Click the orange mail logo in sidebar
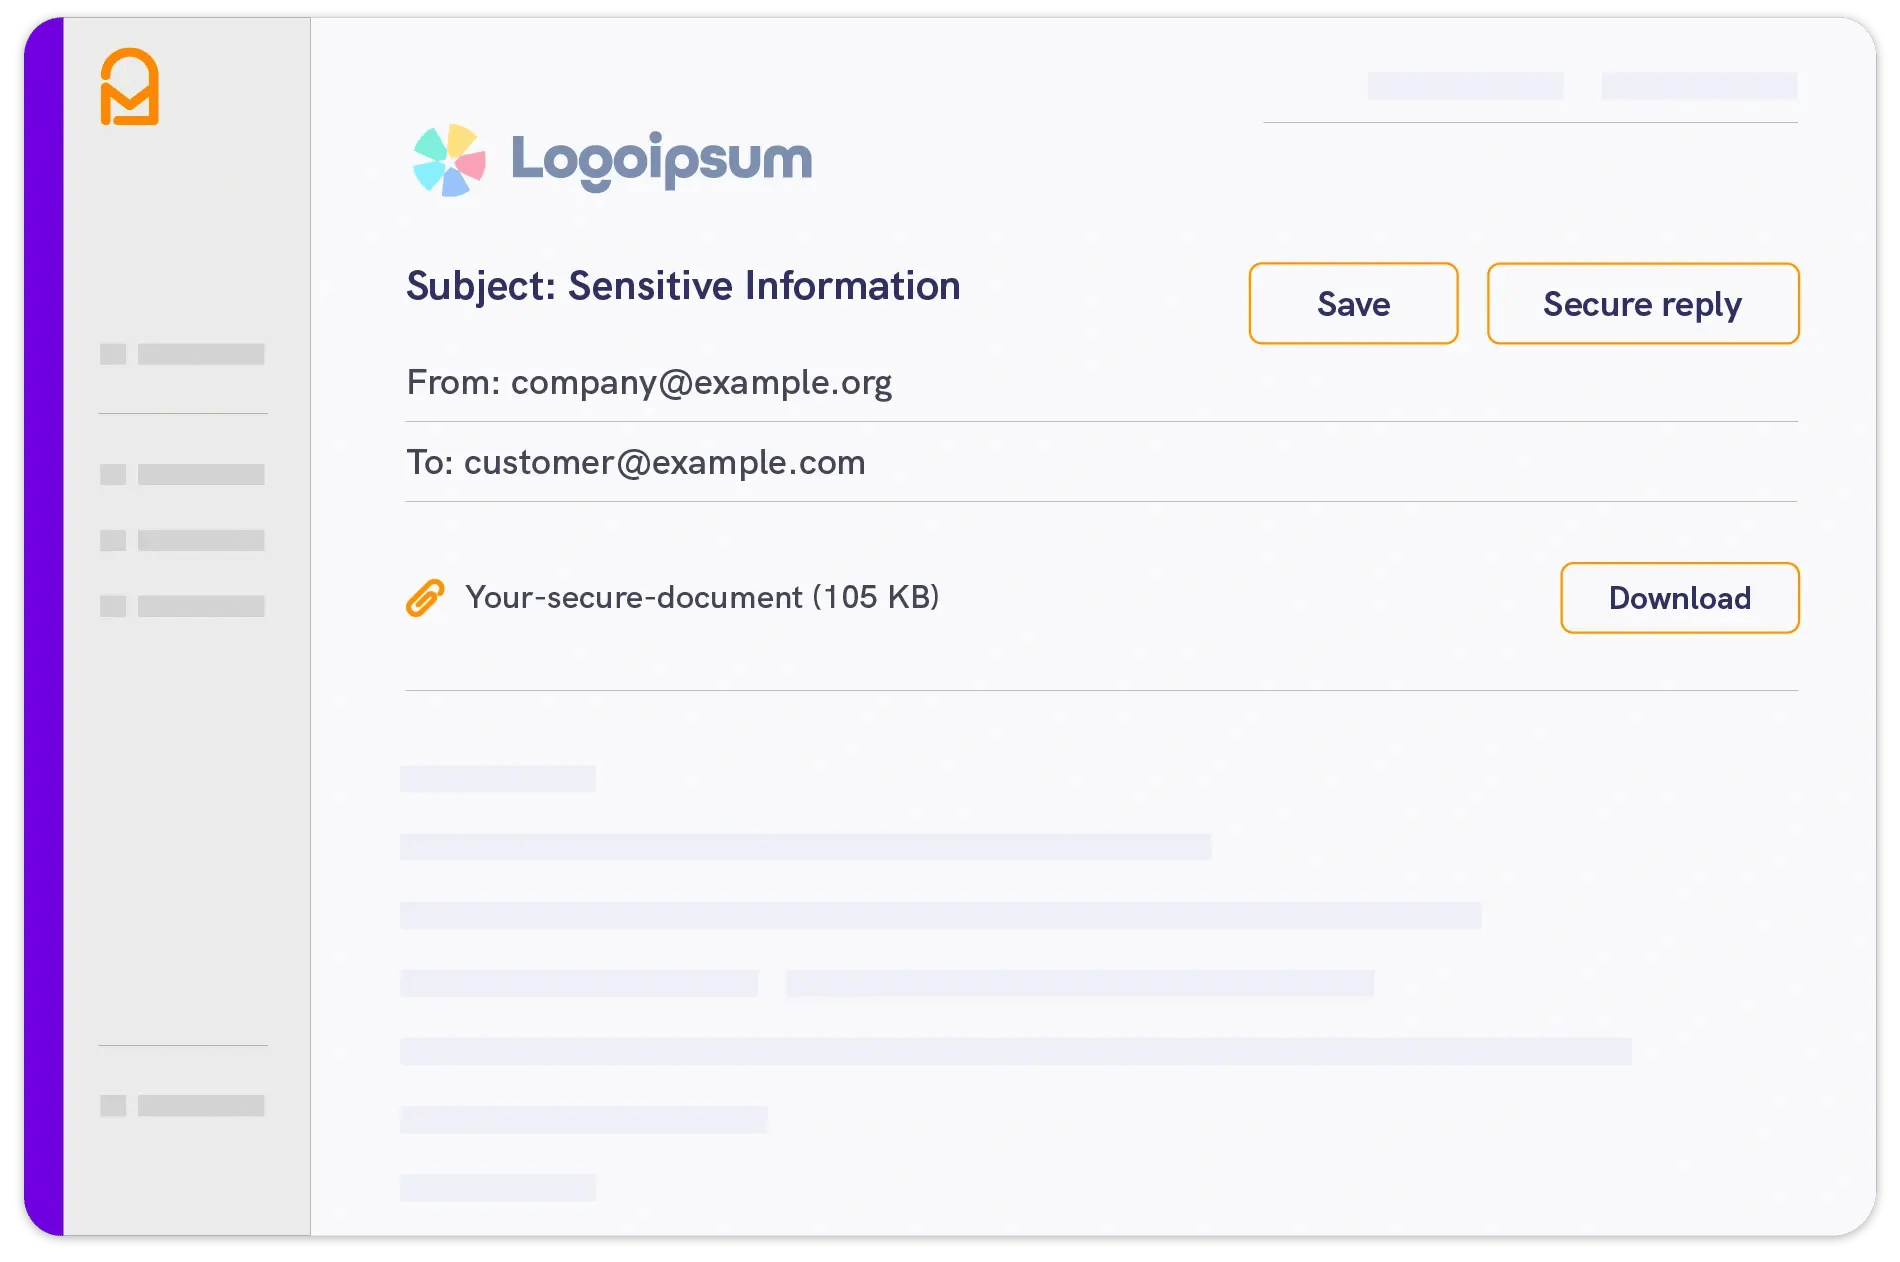This screenshot has height=1262, width=1900. (x=129, y=88)
